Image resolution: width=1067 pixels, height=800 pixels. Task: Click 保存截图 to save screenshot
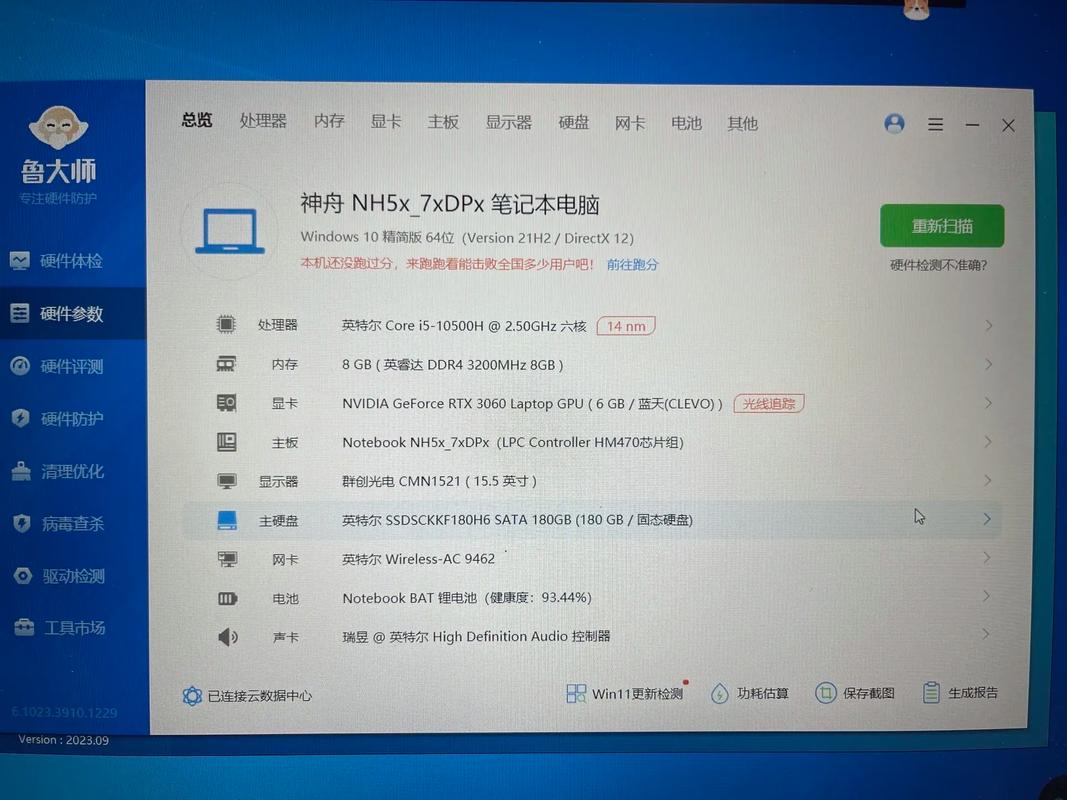tap(826, 693)
